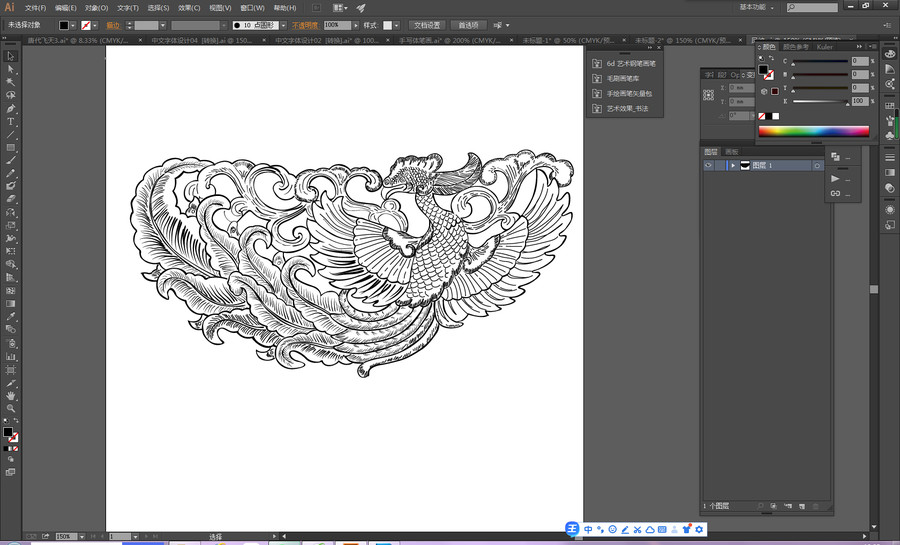
Task: Click the 首选项 button
Action: pos(468,25)
